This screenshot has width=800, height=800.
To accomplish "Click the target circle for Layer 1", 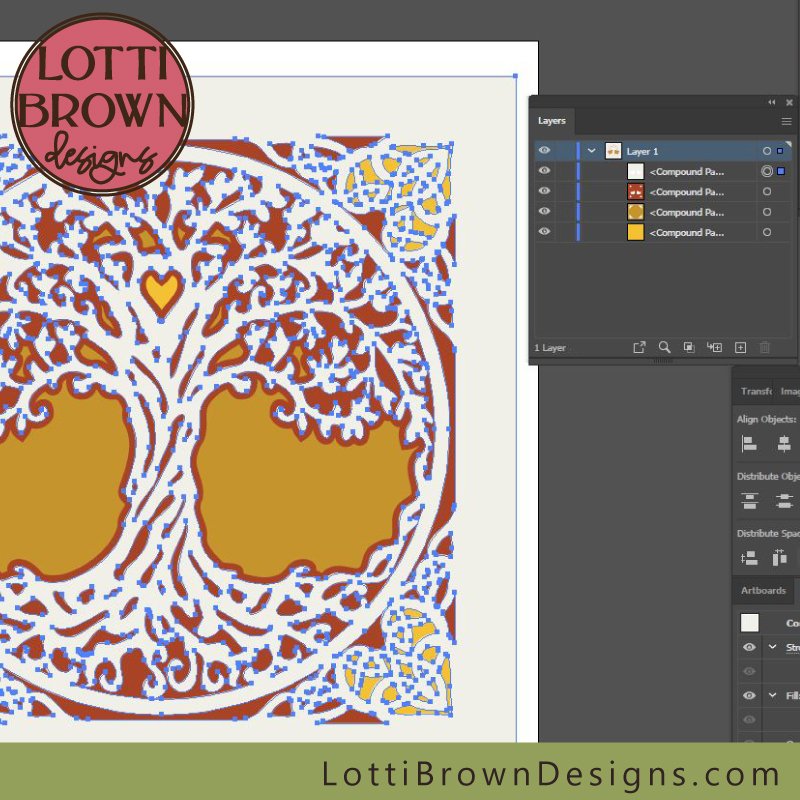I will (x=767, y=151).
